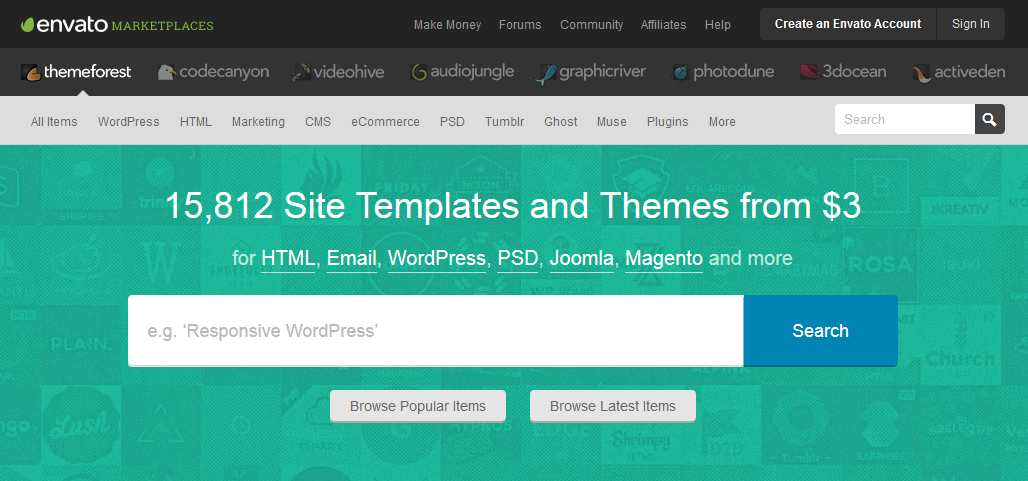The image size is (1028, 481).
Task: Focus the large 'Responsive WordPress' search box
Action: (435, 330)
